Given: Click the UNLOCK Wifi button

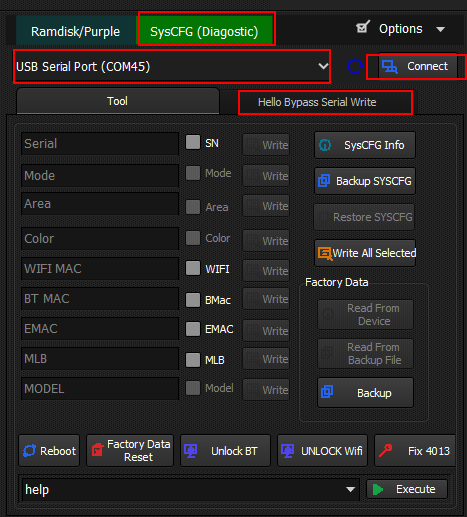Looking at the screenshot, I should [x=322, y=451].
